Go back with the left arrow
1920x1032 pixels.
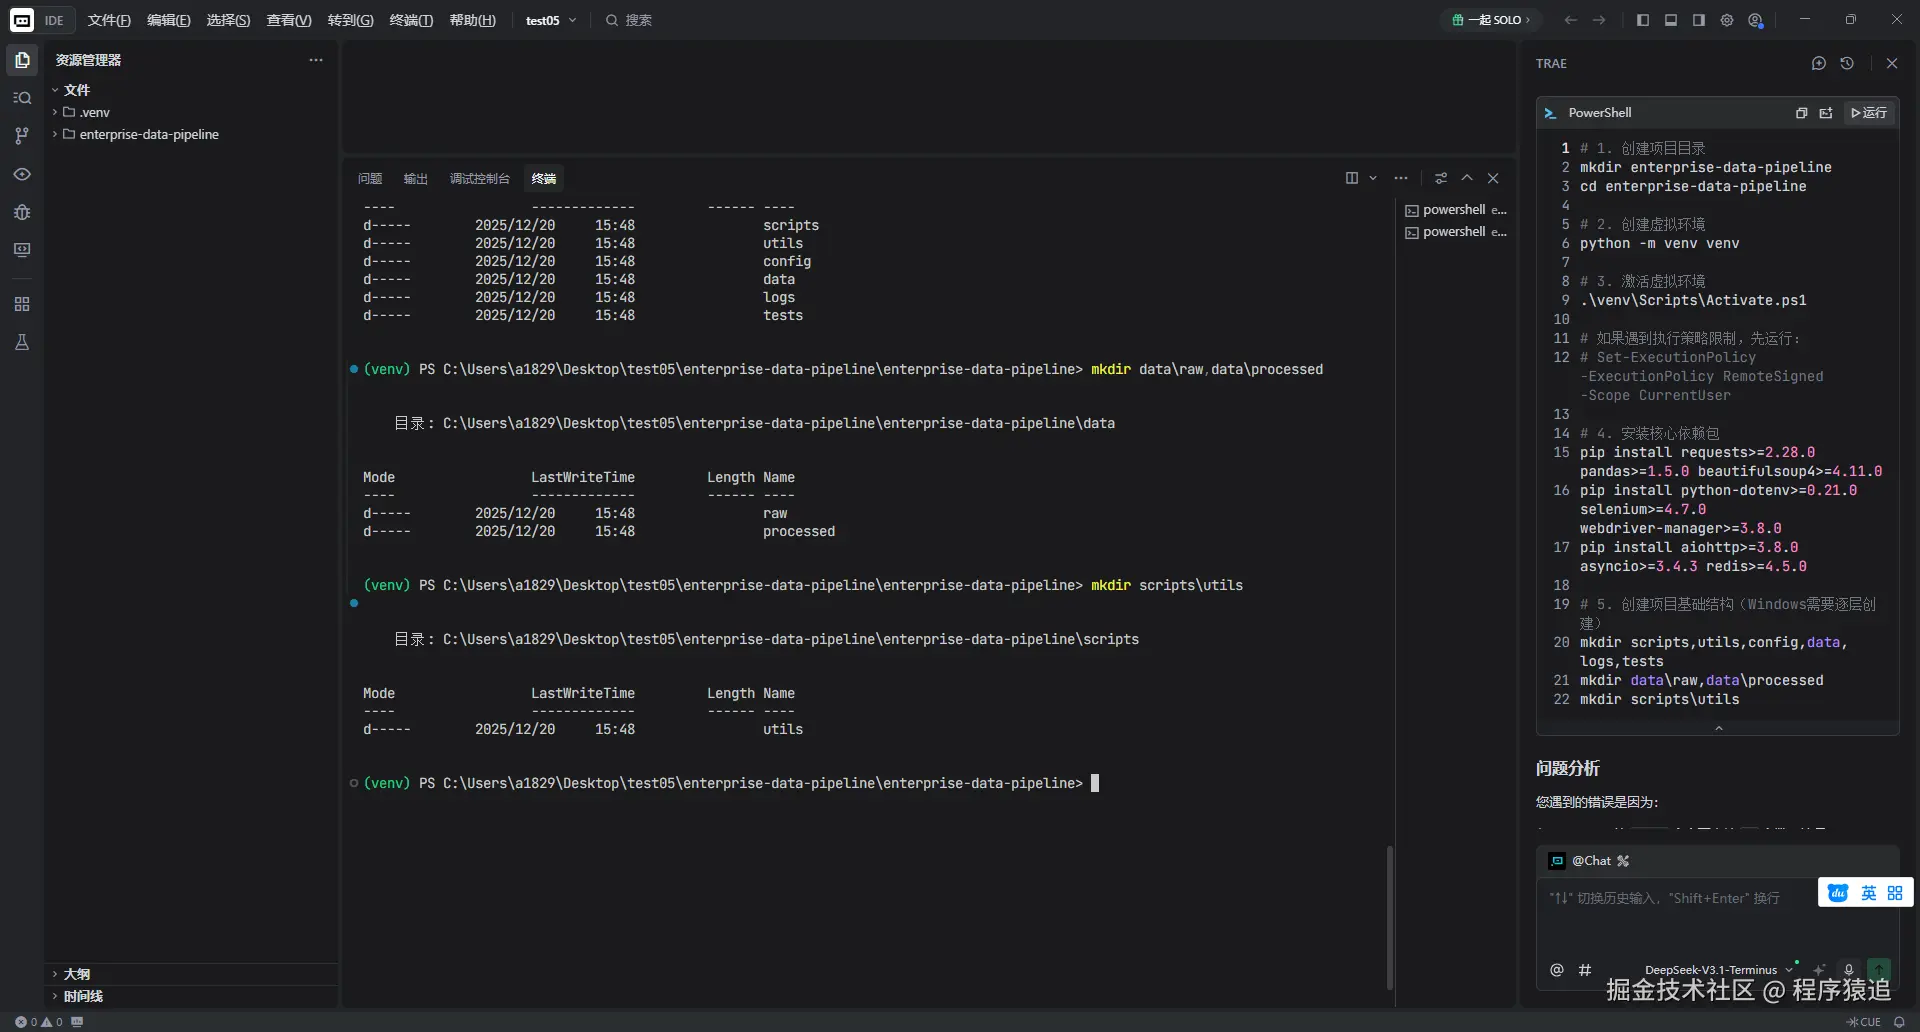point(1571,20)
